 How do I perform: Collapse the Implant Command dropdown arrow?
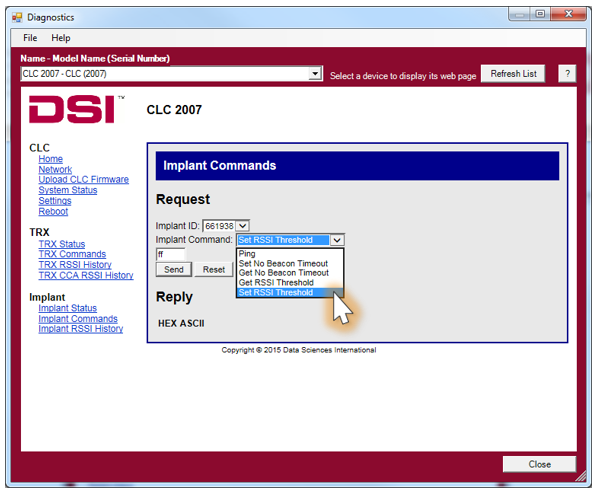tap(337, 240)
